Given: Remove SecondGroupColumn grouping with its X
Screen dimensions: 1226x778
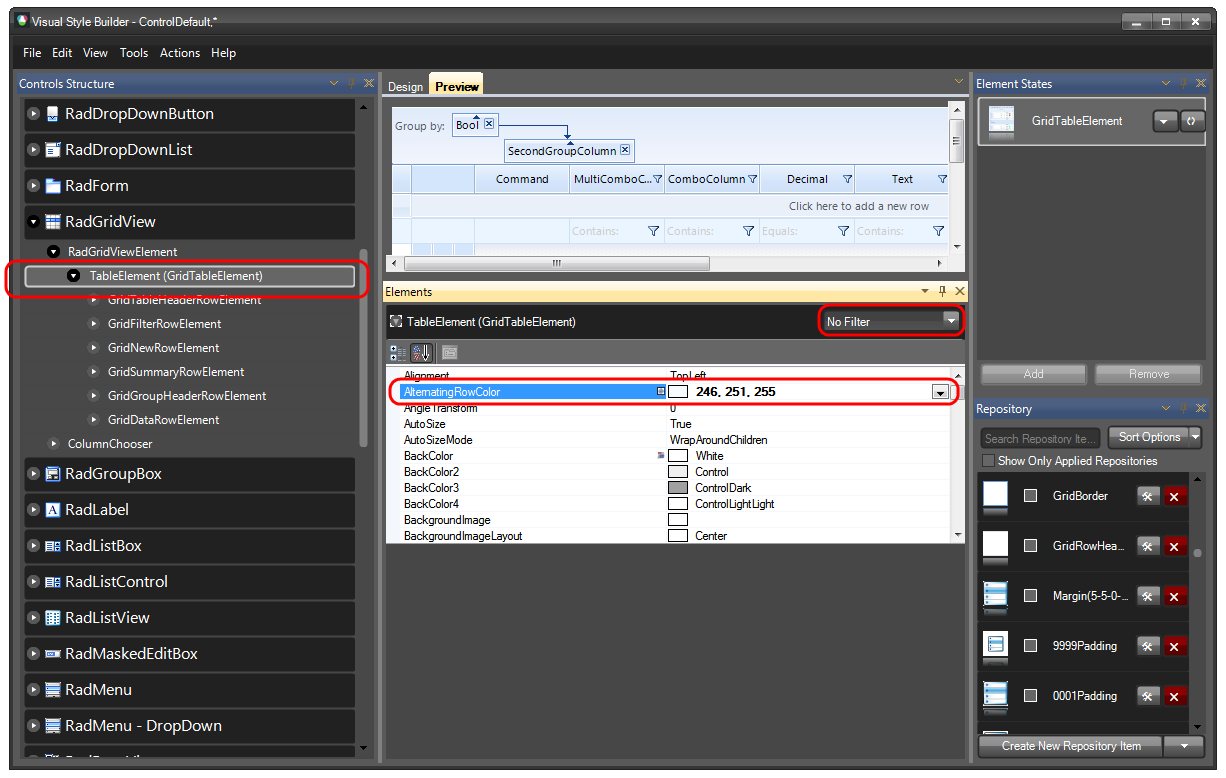Looking at the screenshot, I should [625, 150].
